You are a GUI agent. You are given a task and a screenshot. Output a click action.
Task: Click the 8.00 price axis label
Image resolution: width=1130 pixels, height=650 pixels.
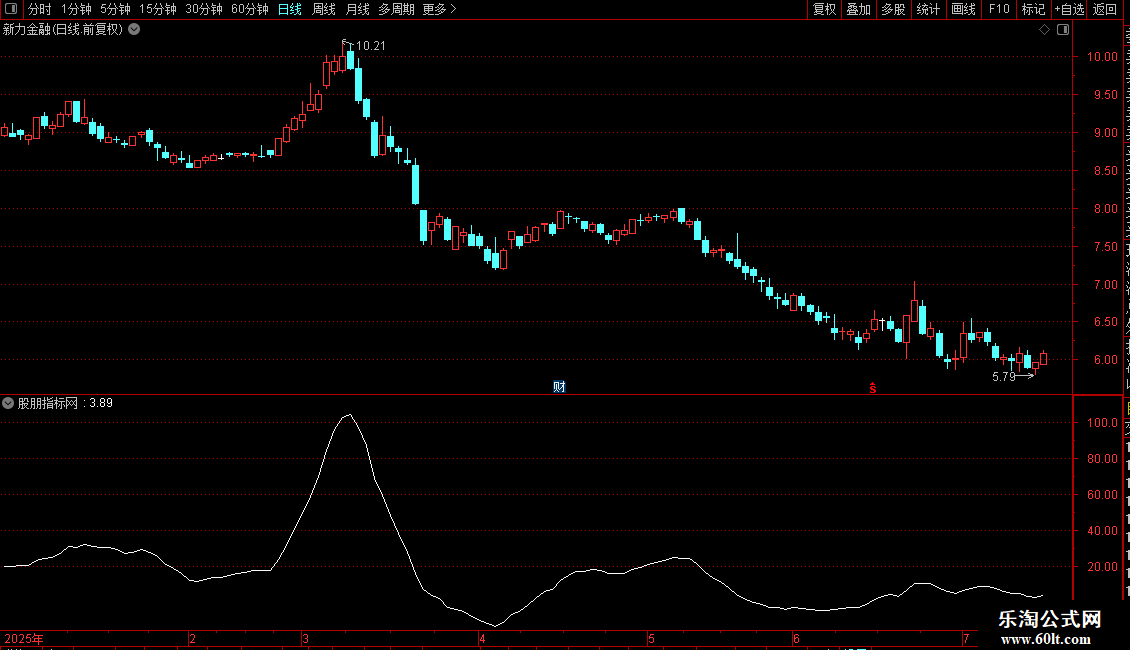(1106, 209)
